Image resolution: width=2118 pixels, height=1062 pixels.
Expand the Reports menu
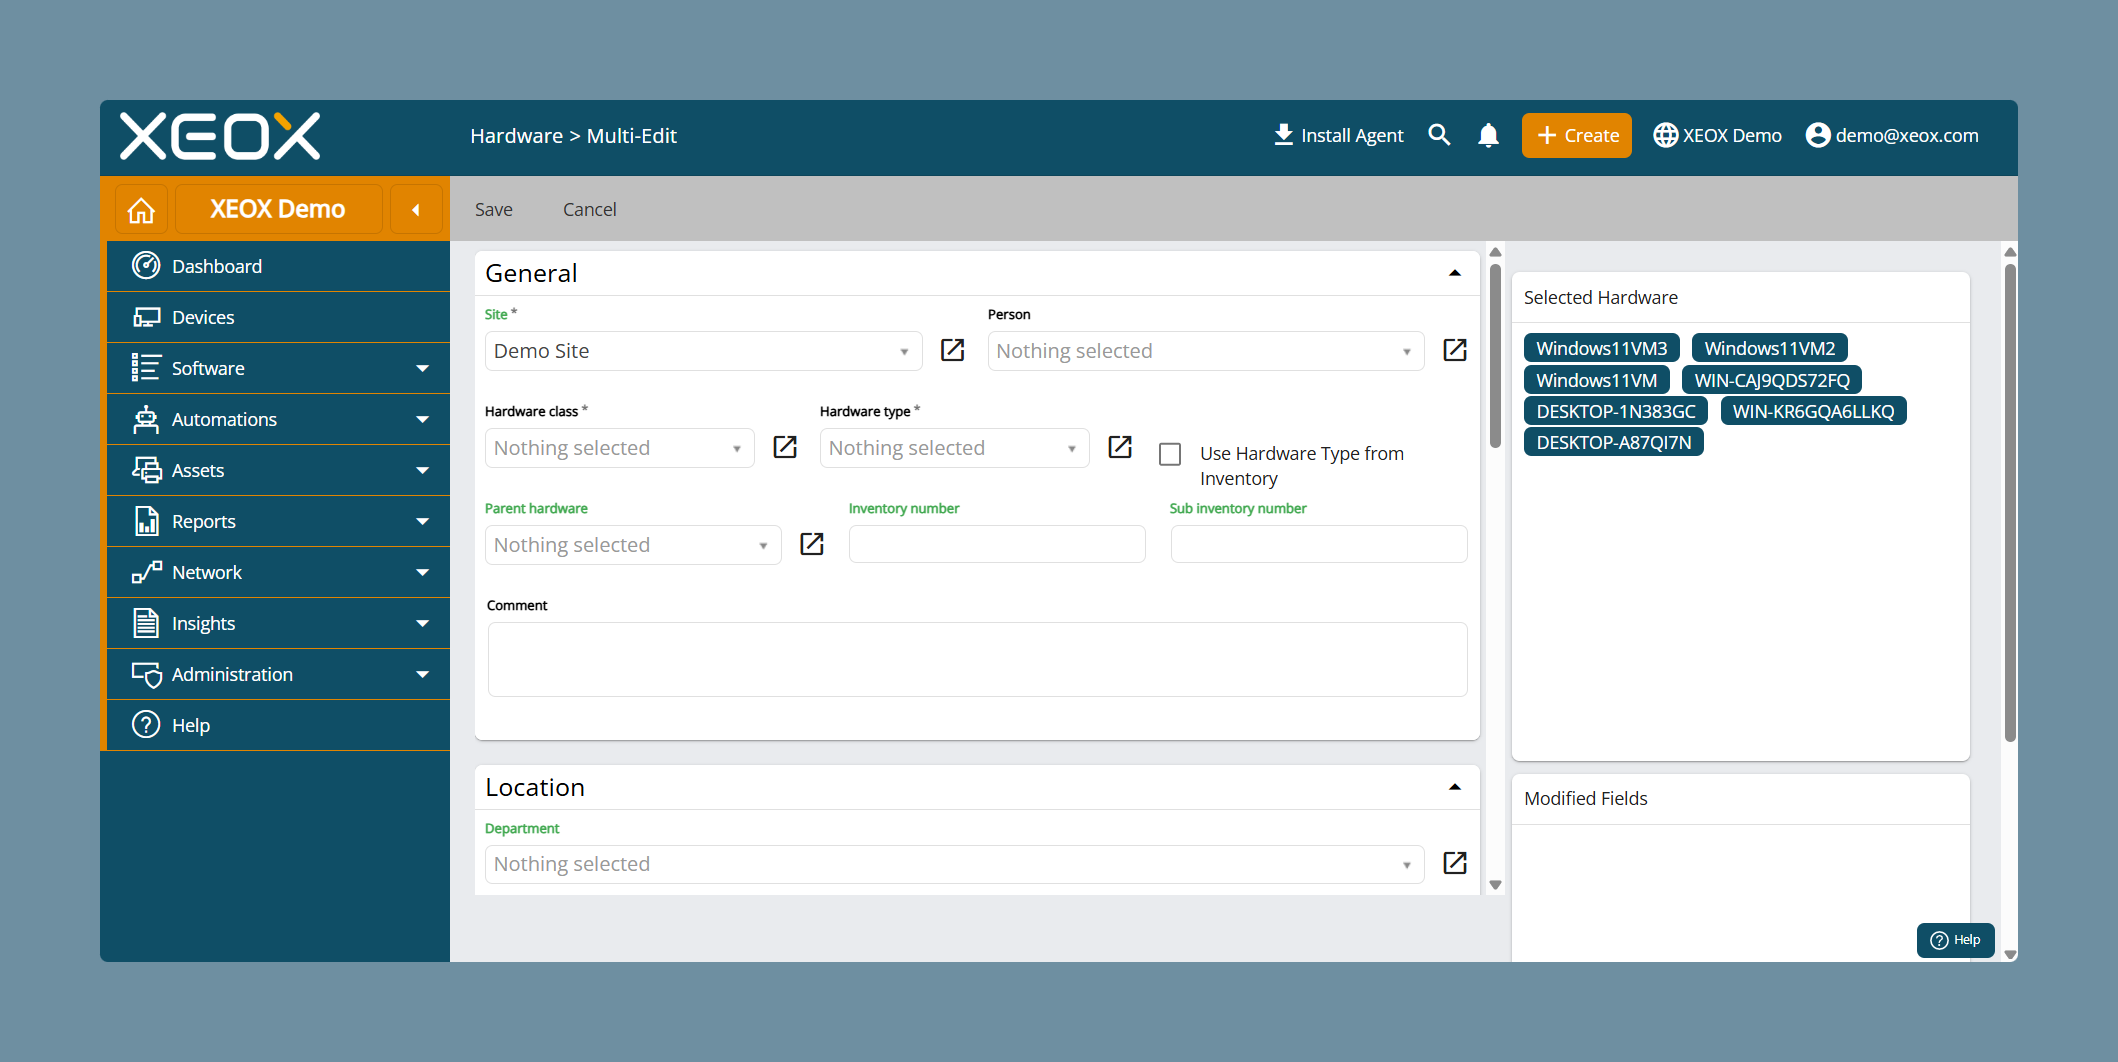point(278,521)
